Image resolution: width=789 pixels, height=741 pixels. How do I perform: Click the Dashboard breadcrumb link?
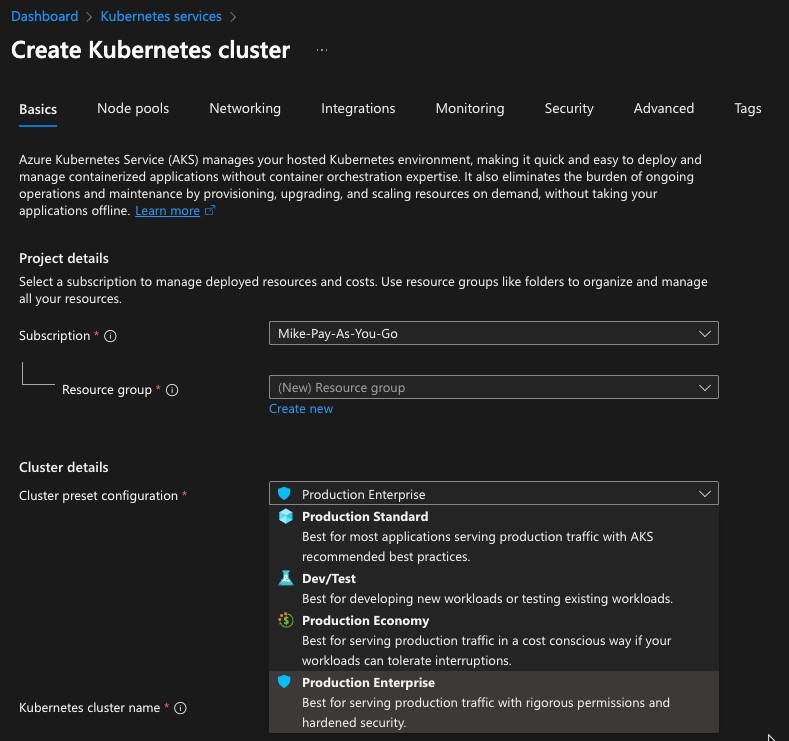click(45, 17)
